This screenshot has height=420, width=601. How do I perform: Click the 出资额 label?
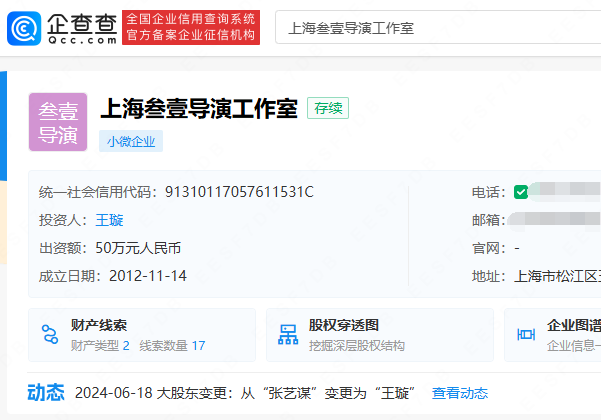click(63, 248)
